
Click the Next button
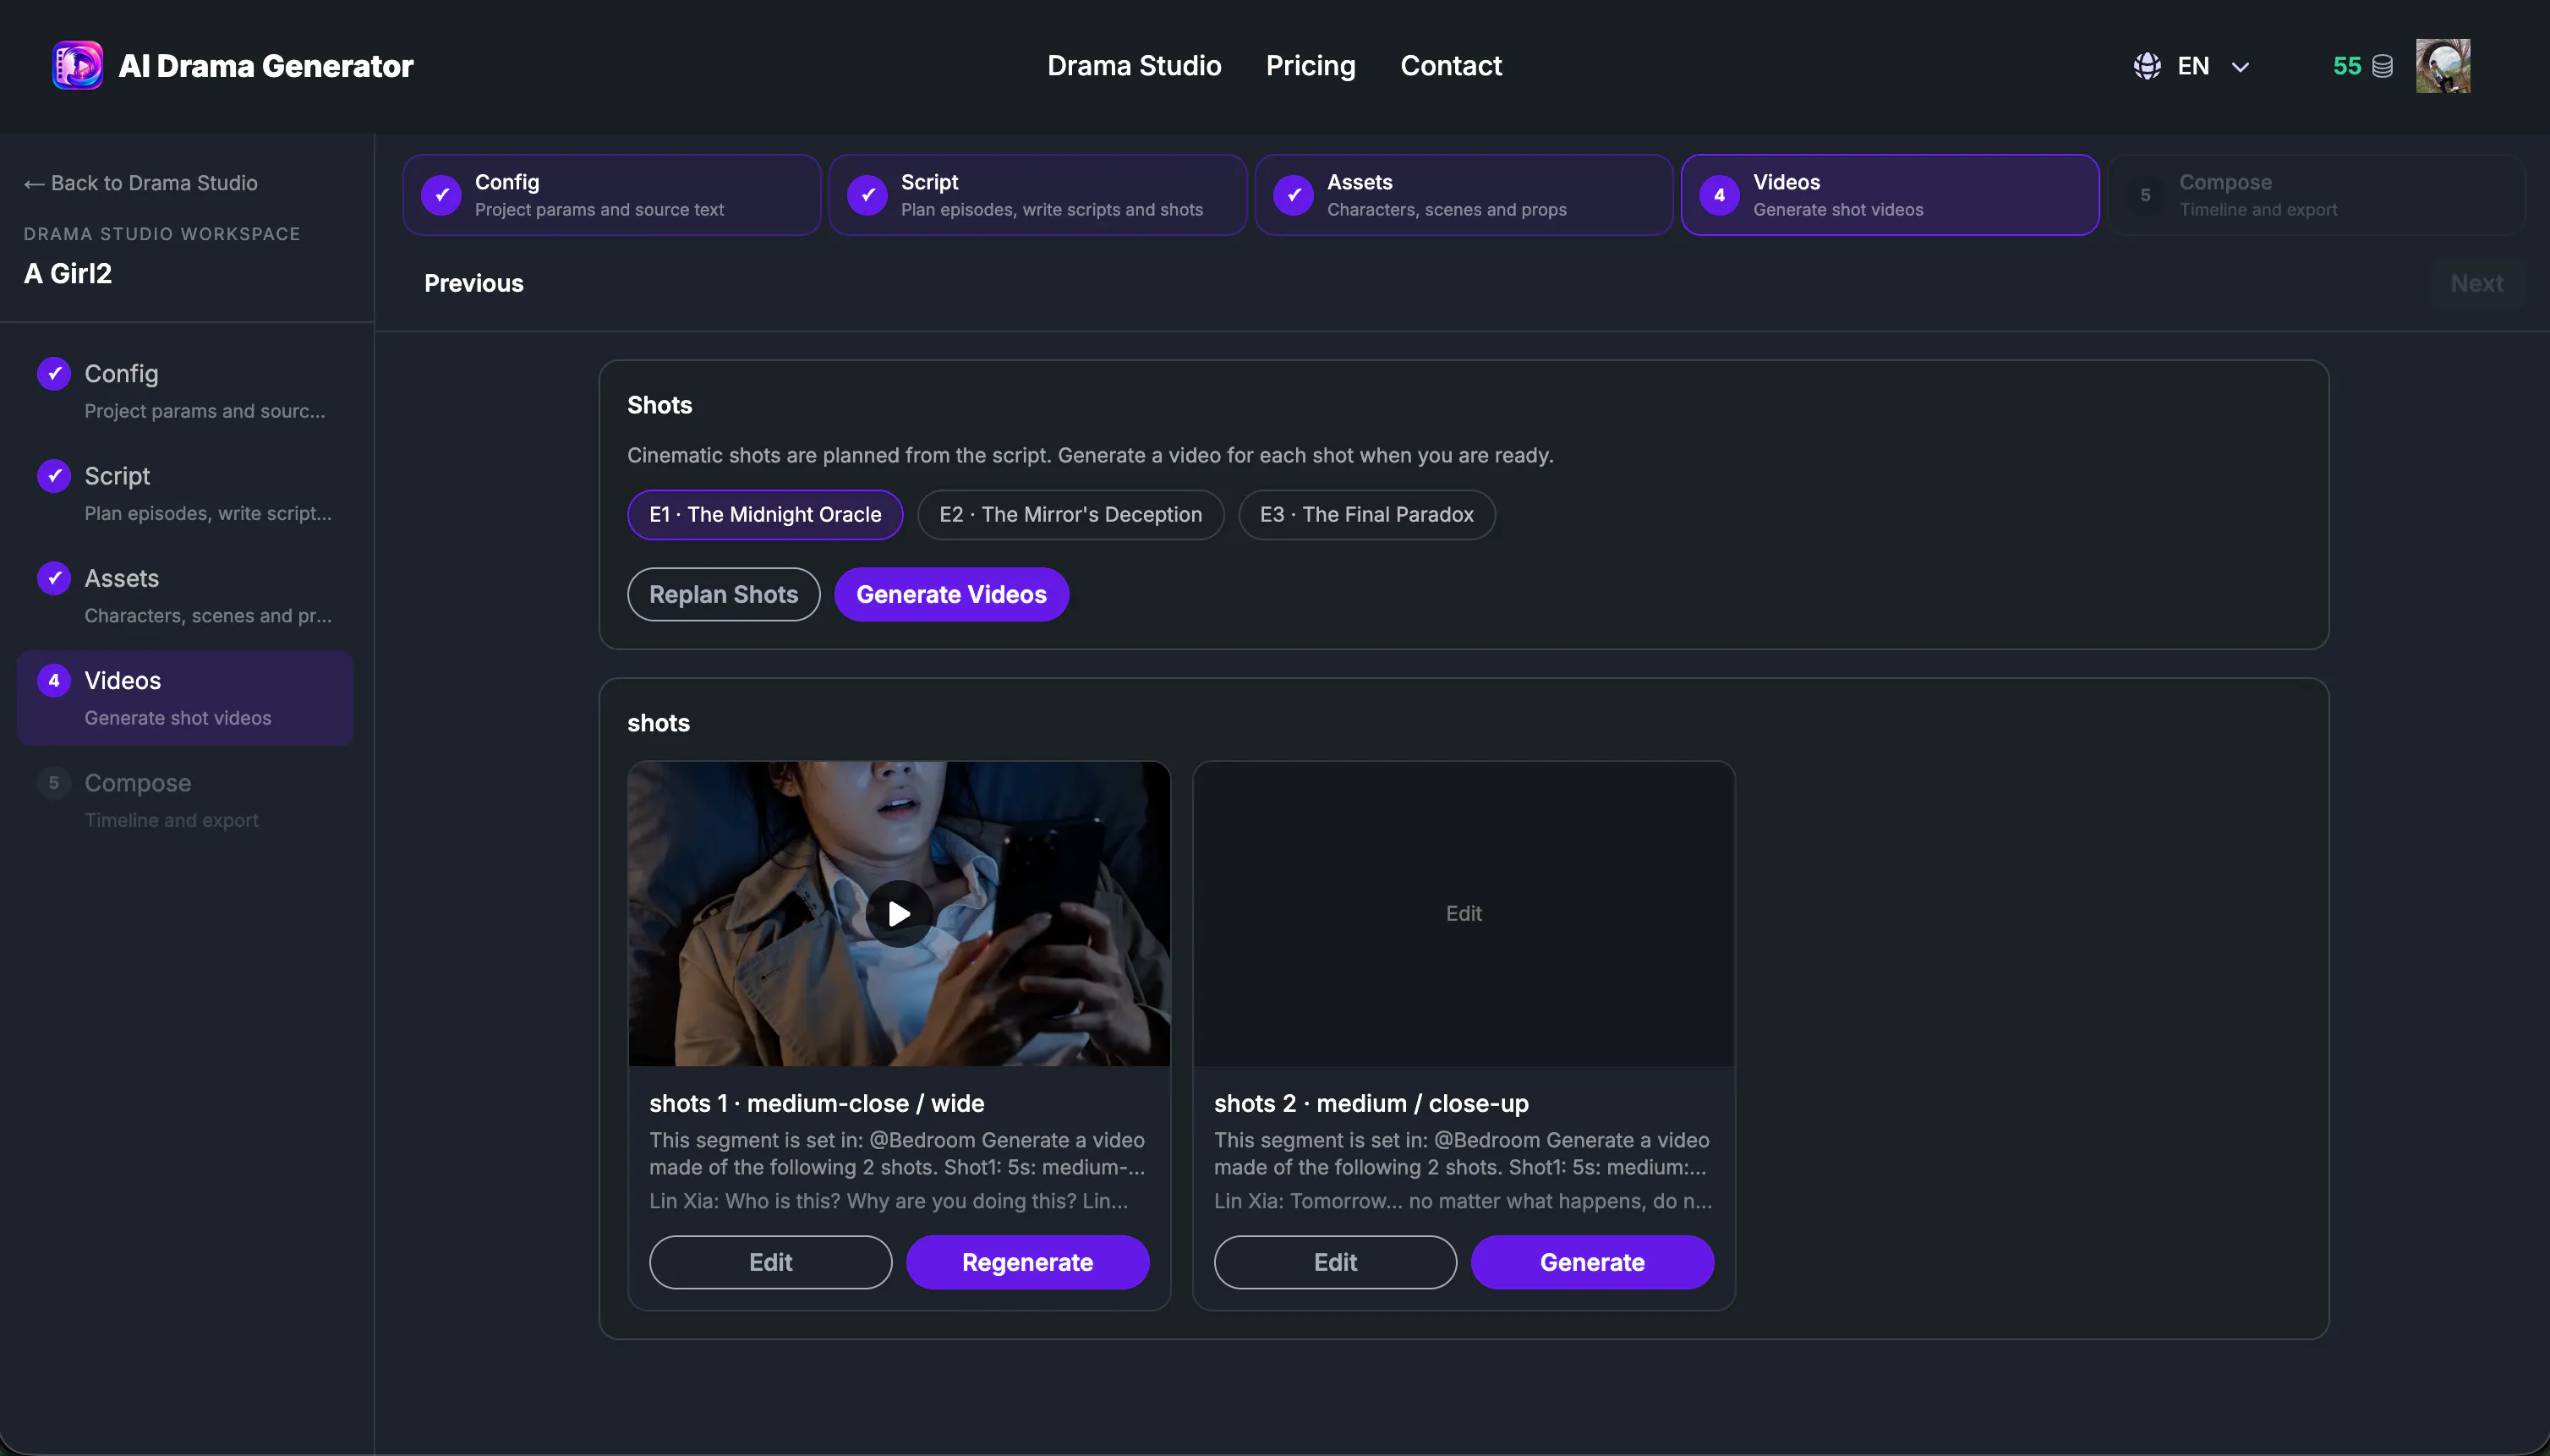pyautogui.click(x=2477, y=283)
